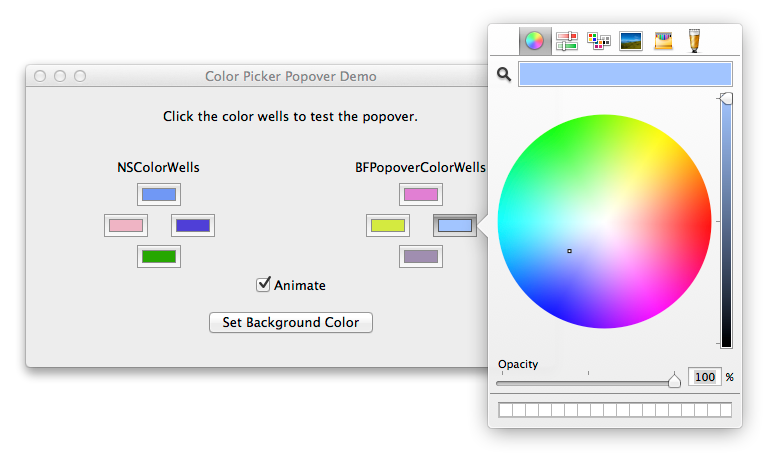Open the green NSColorWell
767x456 pixels.
[159, 256]
